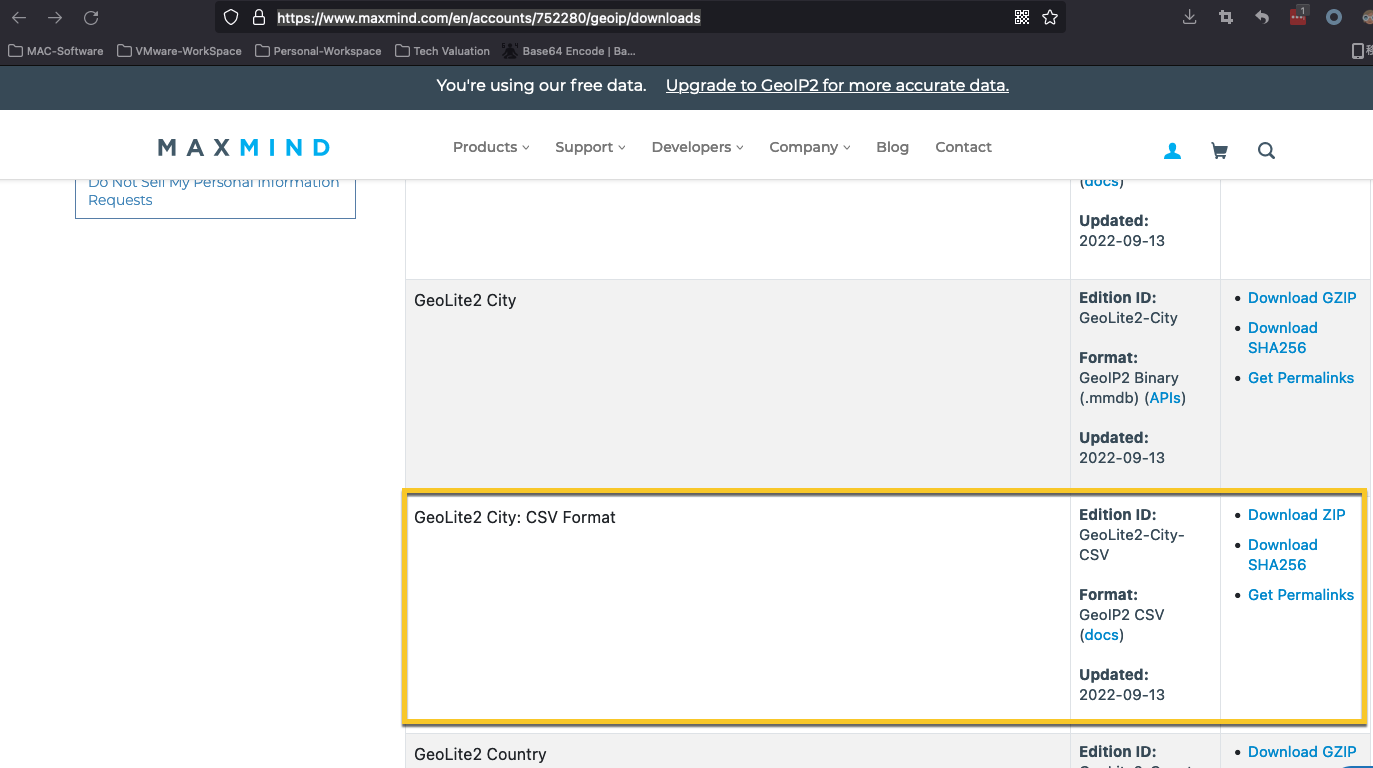The image size is (1373, 768).
Task: Click Download GZIP for GeoLite2 City
Action: point(1302,298)
